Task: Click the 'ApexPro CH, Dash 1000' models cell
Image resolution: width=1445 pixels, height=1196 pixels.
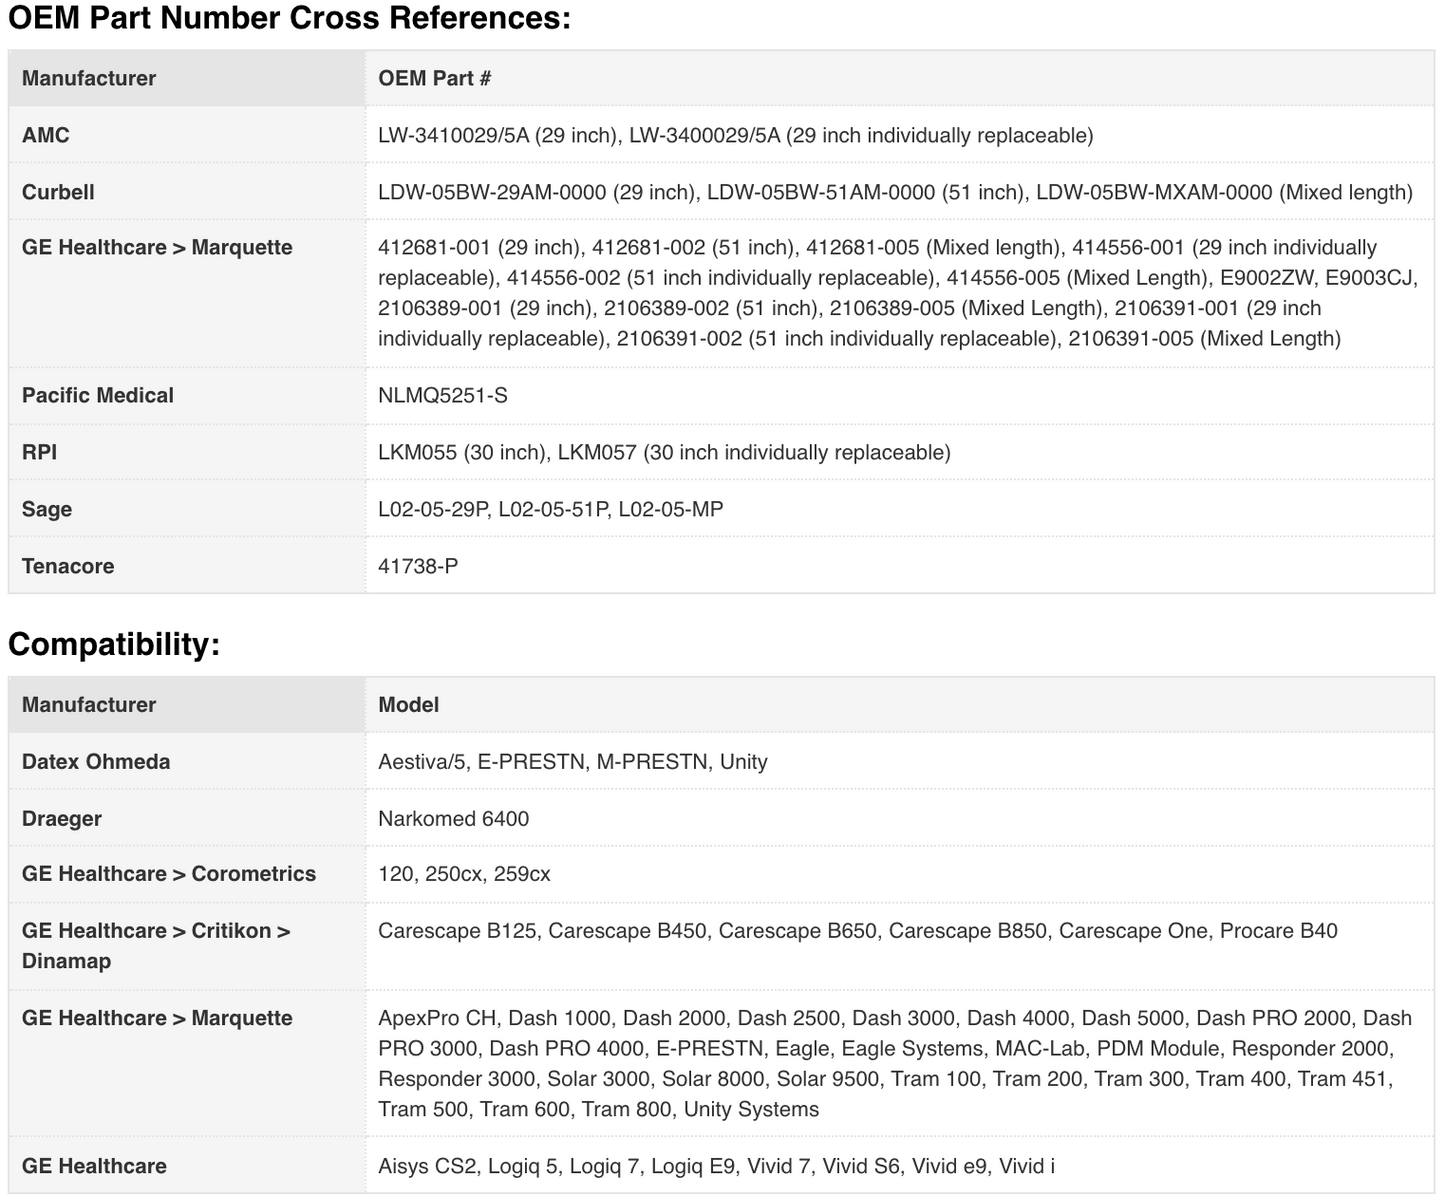Action: [x=899, y=1063]
